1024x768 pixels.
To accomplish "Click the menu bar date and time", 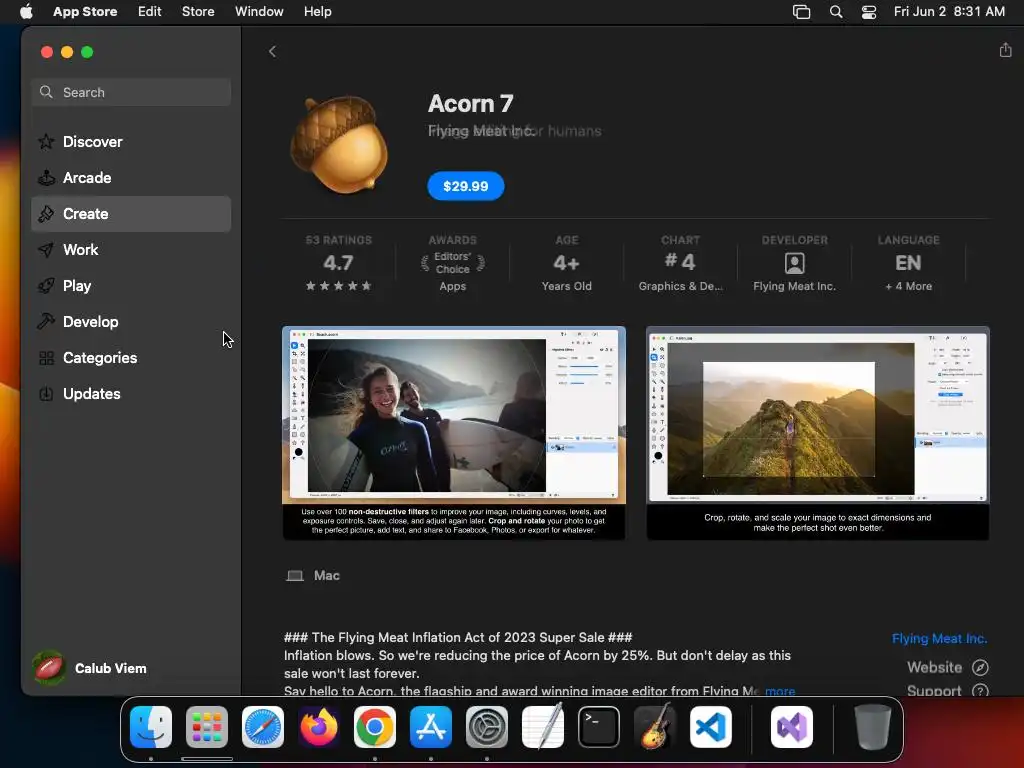I will [x=949, y=12].
